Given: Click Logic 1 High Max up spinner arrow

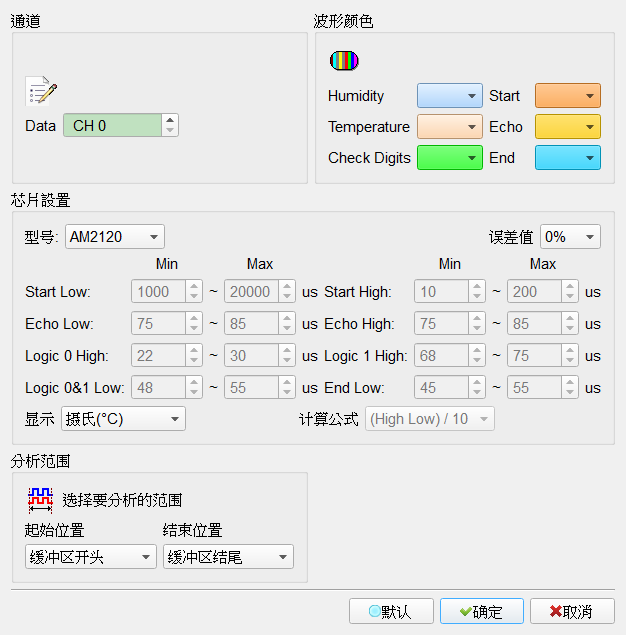Looking at the screenshot, I should pos(570,350).
